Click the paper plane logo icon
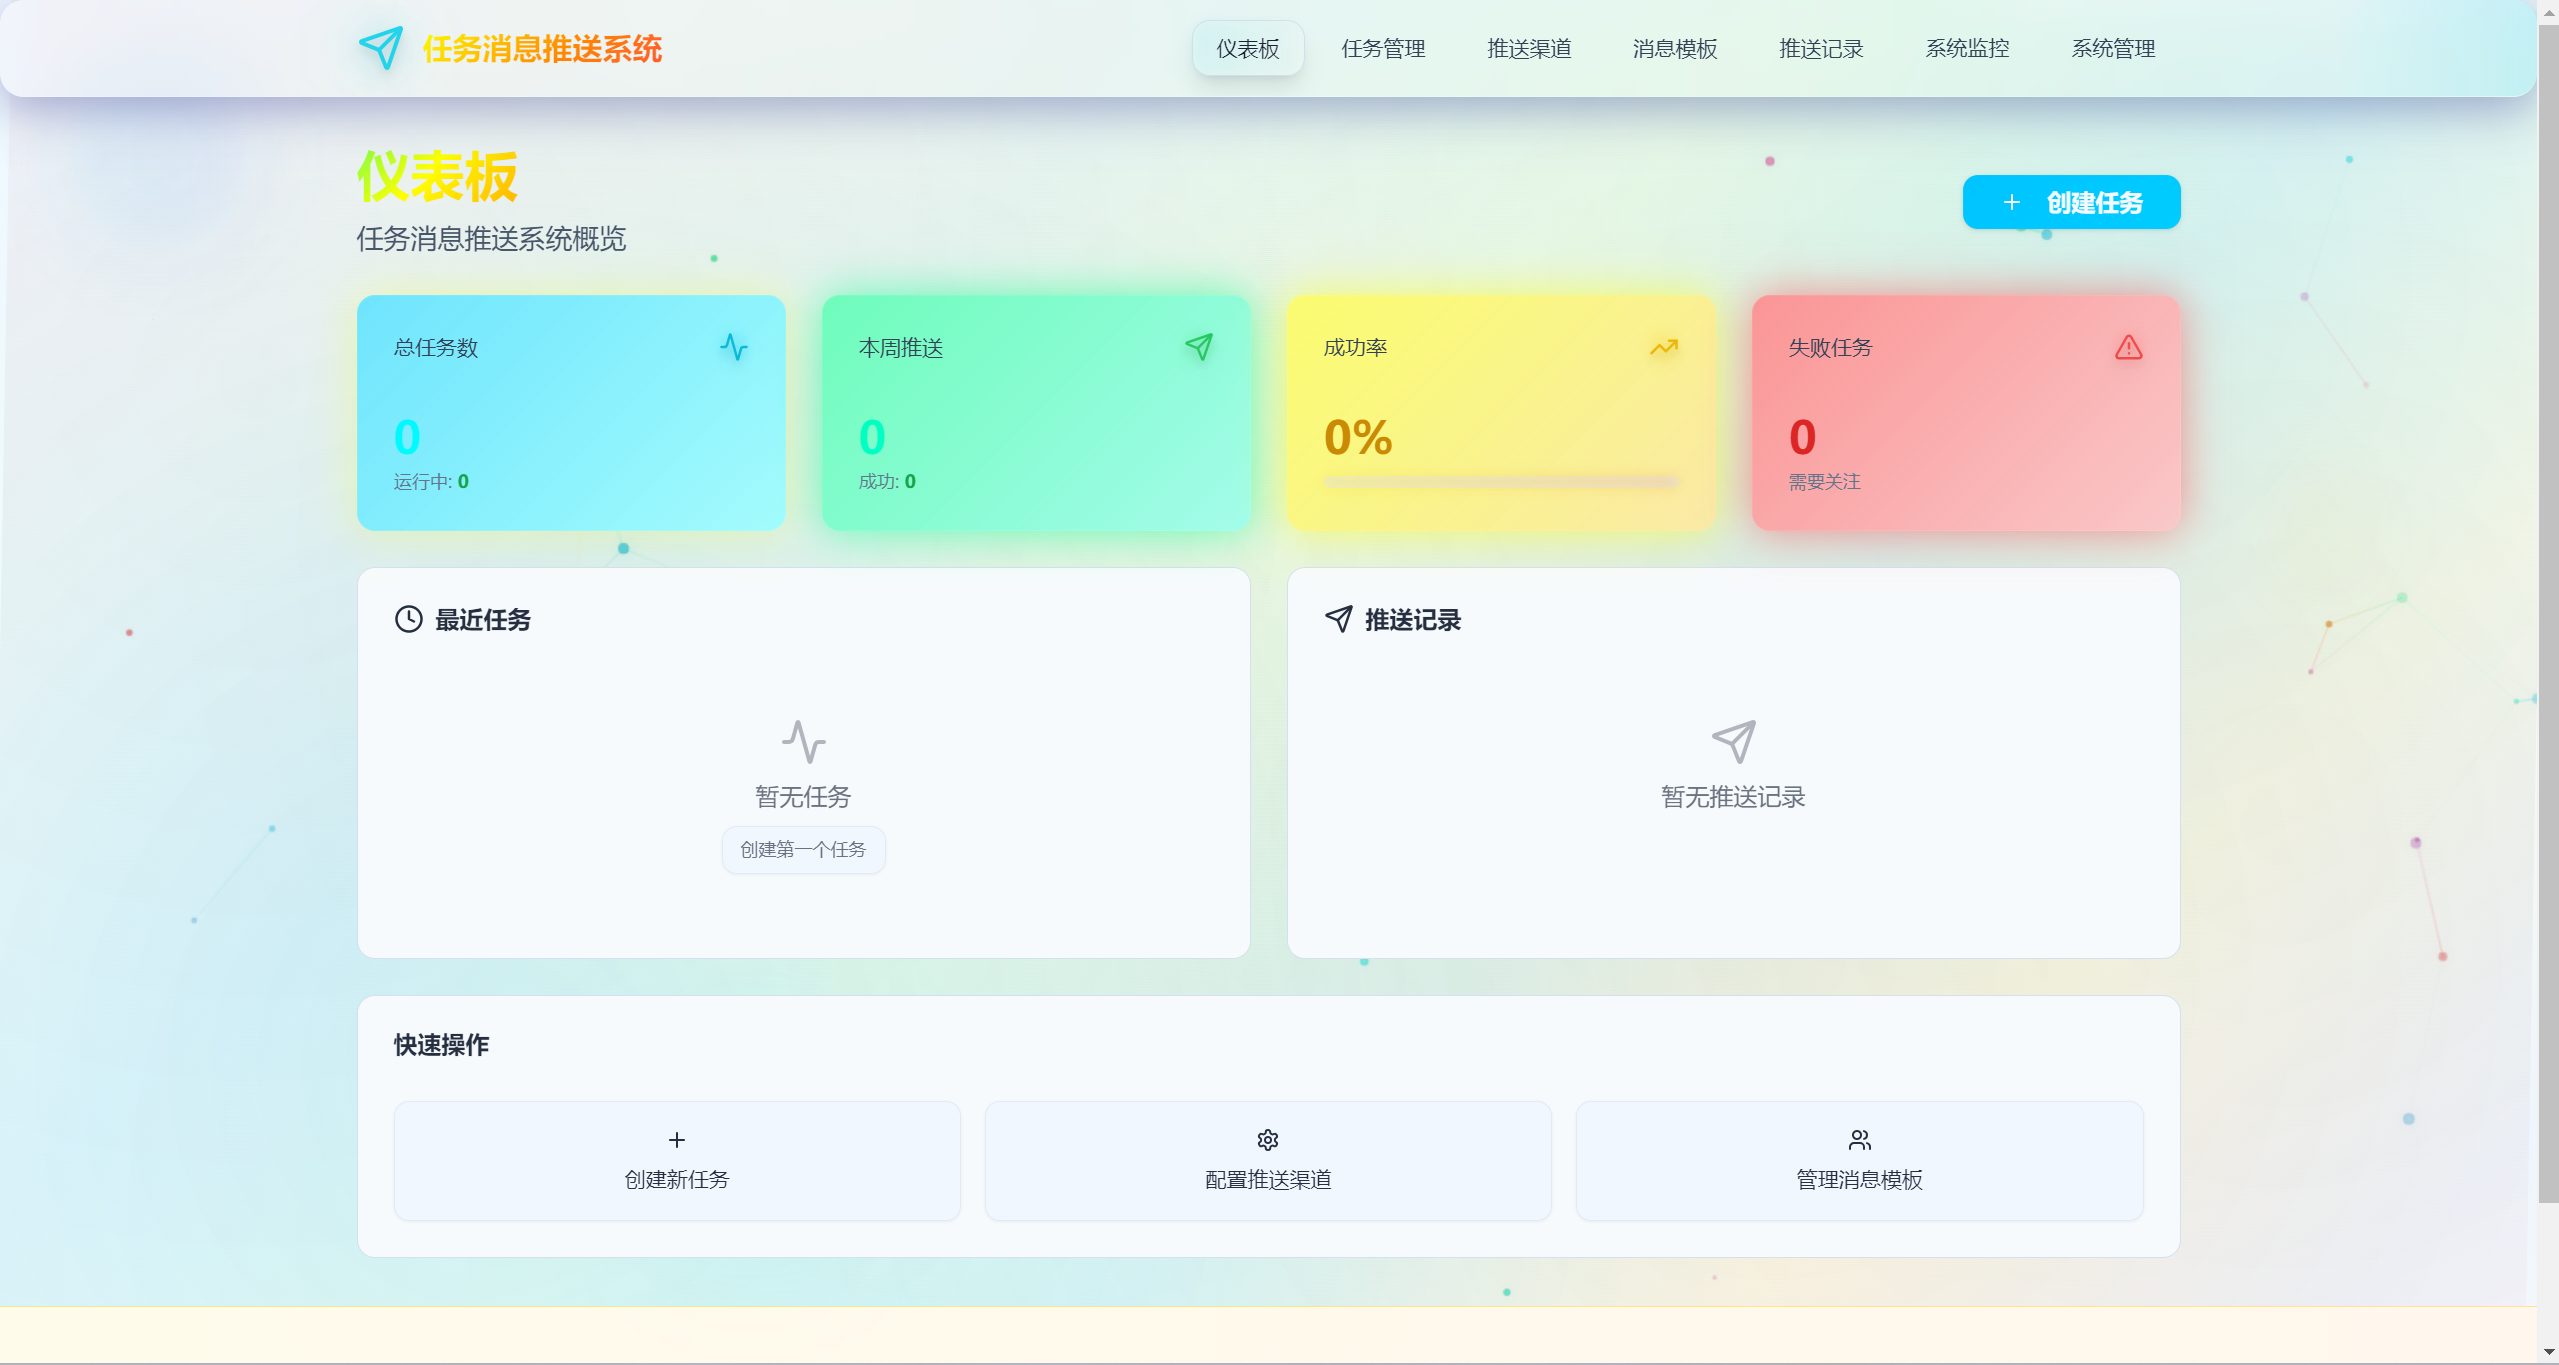The image size is (2559, 1365). click(x=381, y=48)
